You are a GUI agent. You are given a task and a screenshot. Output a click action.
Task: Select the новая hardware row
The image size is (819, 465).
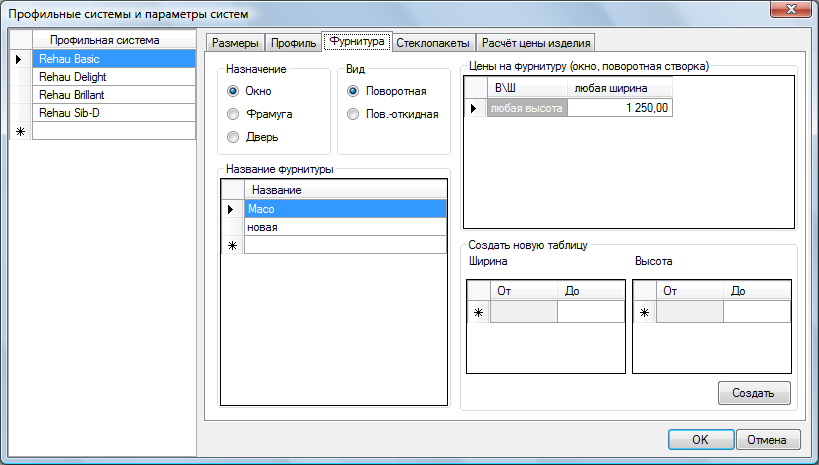(345, 227)
